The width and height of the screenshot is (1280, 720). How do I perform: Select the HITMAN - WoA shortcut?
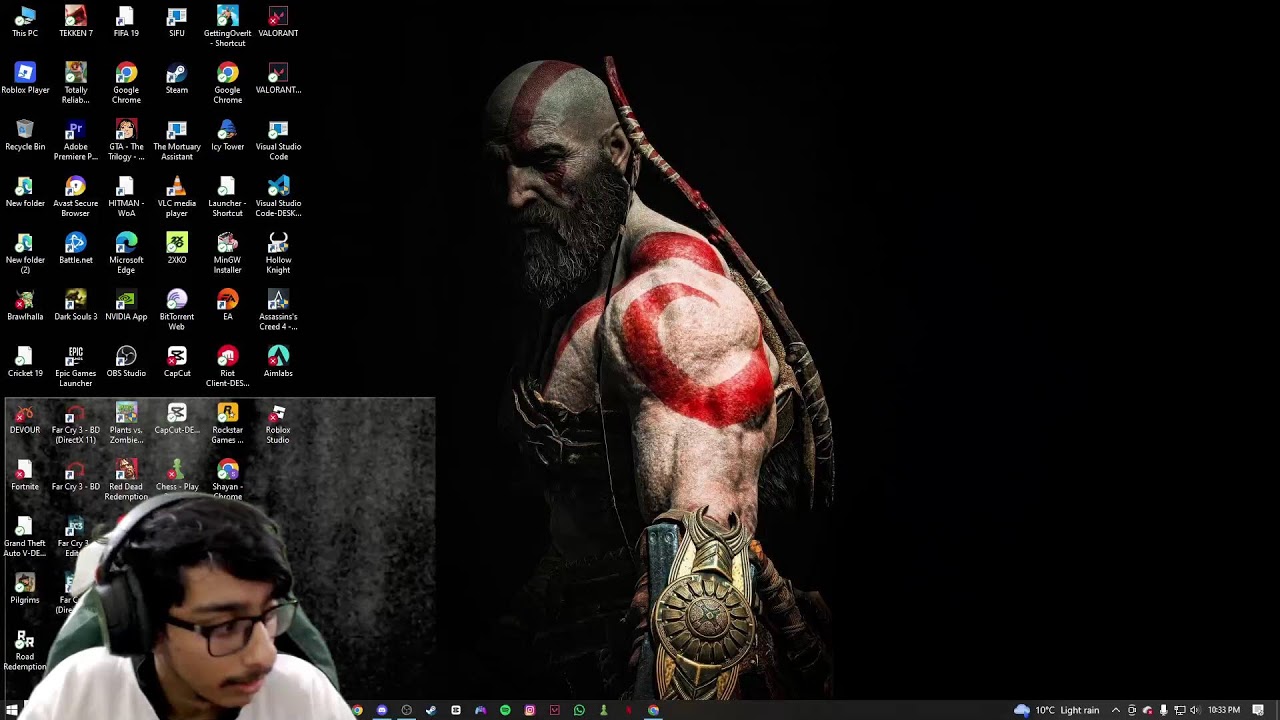(x=126, y=197)
